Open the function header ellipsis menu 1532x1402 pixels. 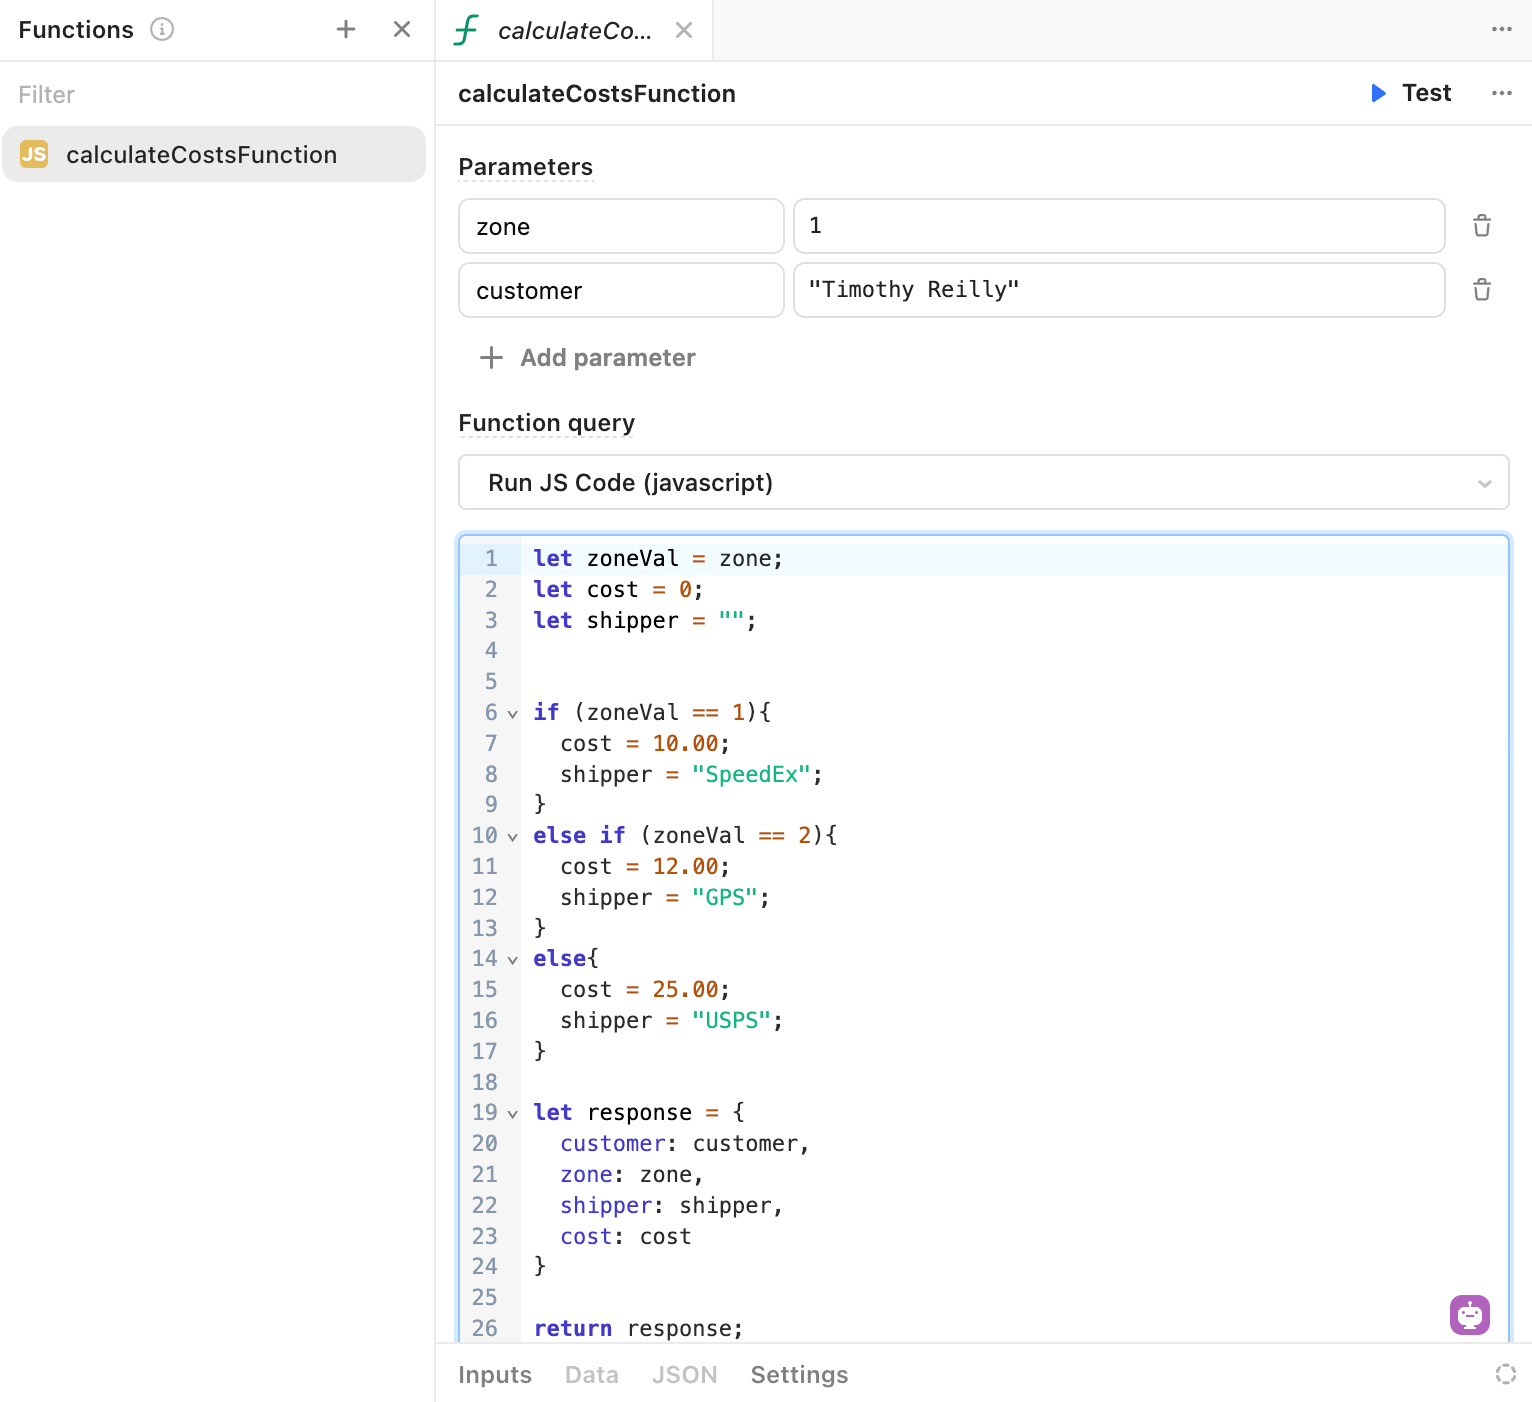[1502, 93]
